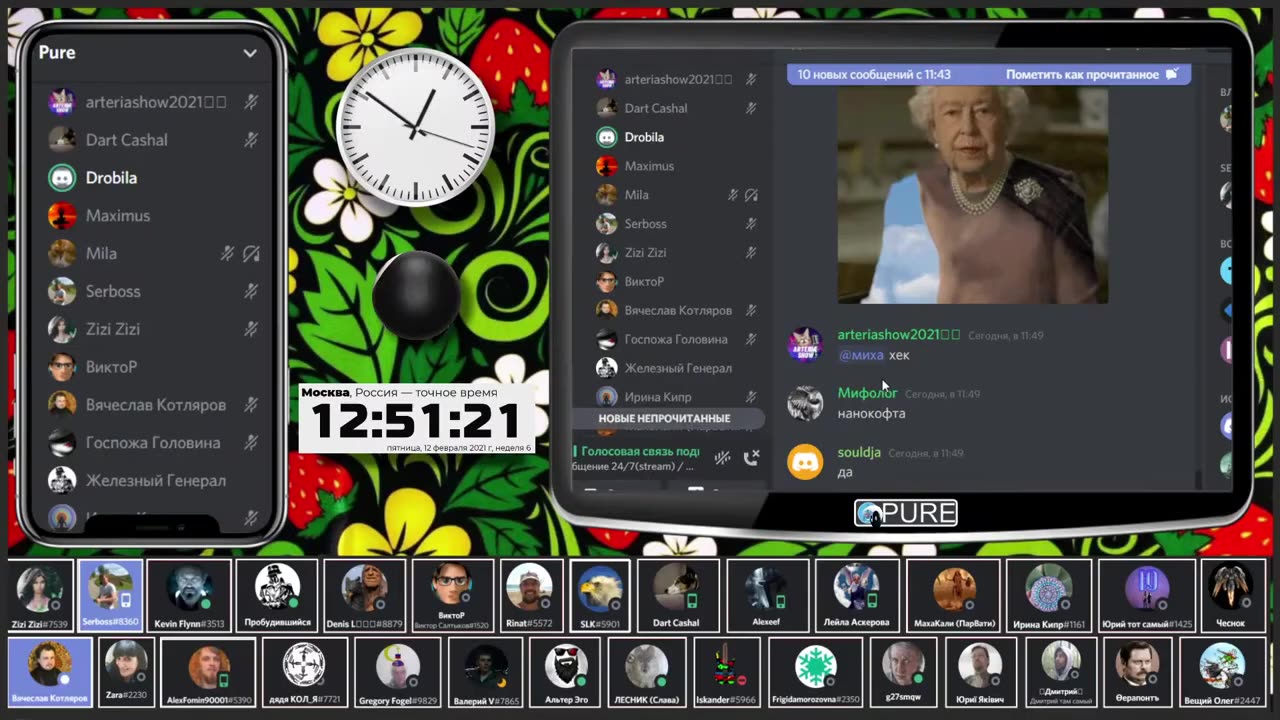Click Mila's deafened headphone icon in monitor list
The image size is (1280, 720).
point(751,195)
